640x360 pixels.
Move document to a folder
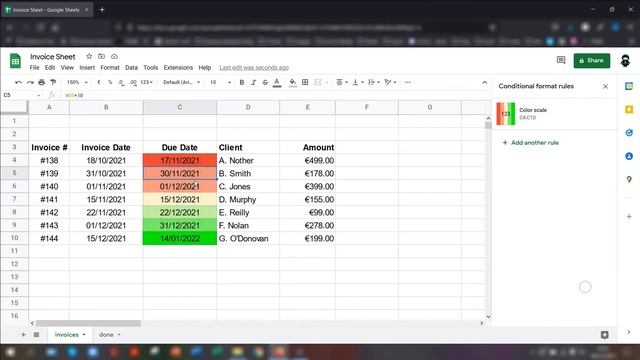[x=101, y=56]
